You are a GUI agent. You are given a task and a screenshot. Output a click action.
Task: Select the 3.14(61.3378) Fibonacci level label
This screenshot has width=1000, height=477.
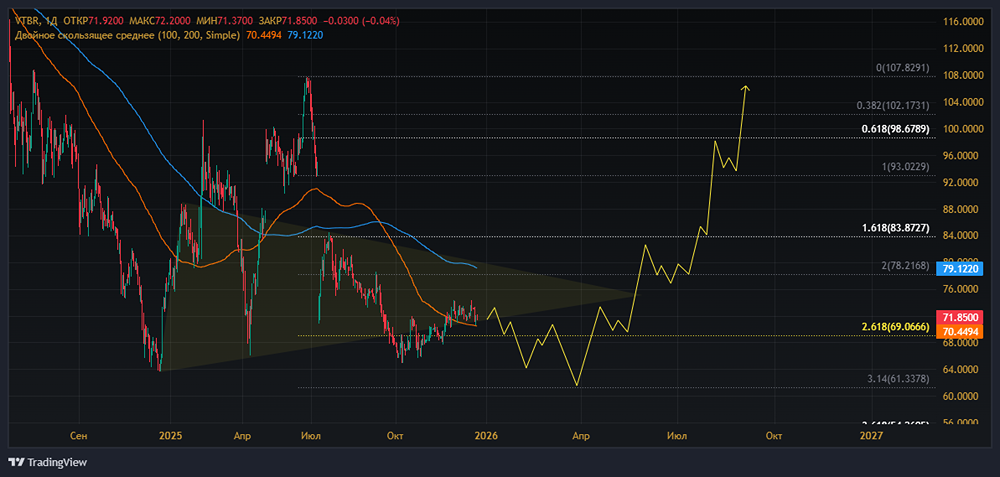[899, 378]
